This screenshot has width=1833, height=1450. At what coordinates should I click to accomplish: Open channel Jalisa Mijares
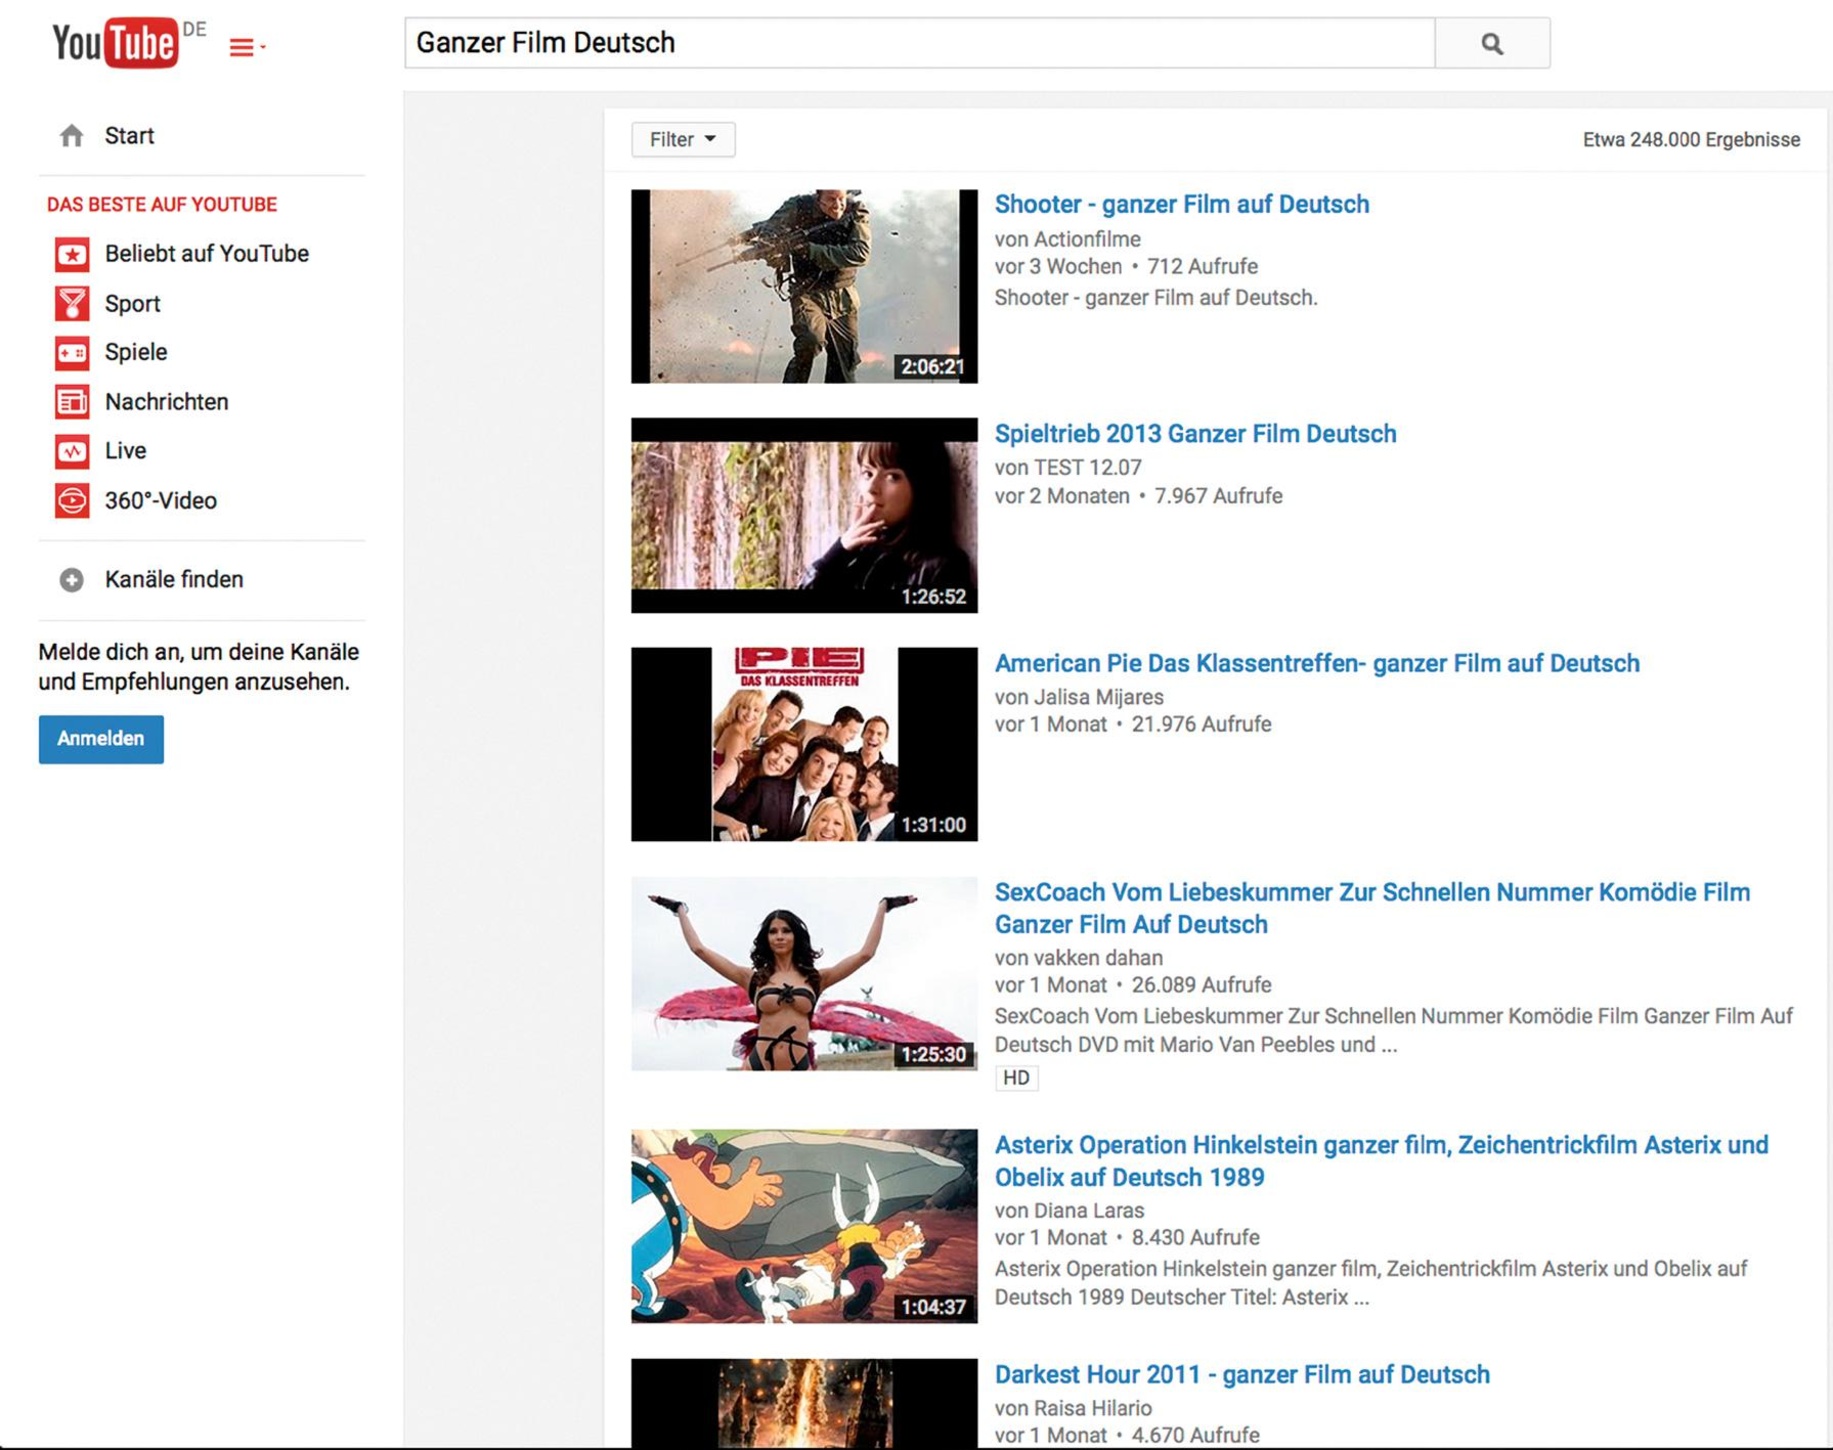coord(1099,696)
